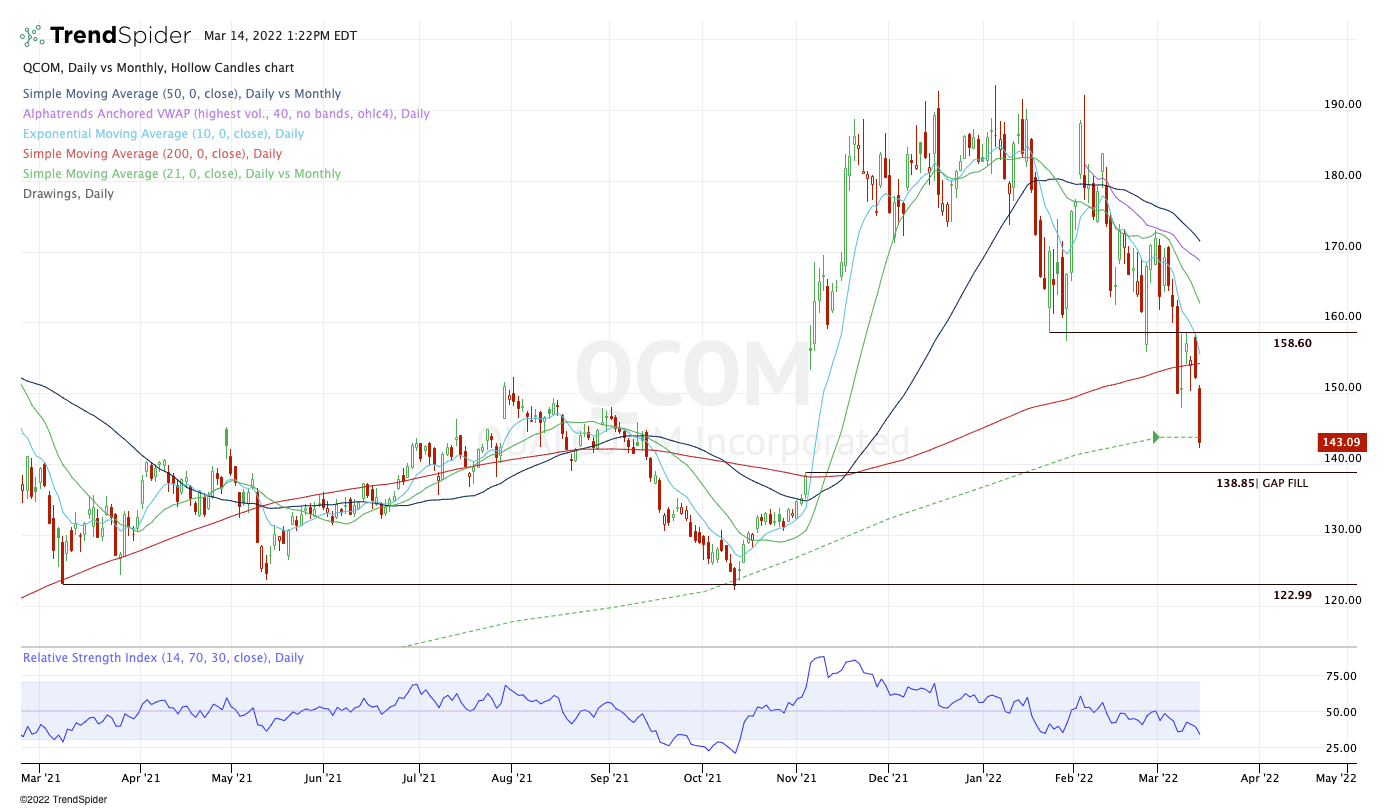Click the 170.00 price axis label
Screen dimensions: 1387x809
click(x=1343, y=246)
